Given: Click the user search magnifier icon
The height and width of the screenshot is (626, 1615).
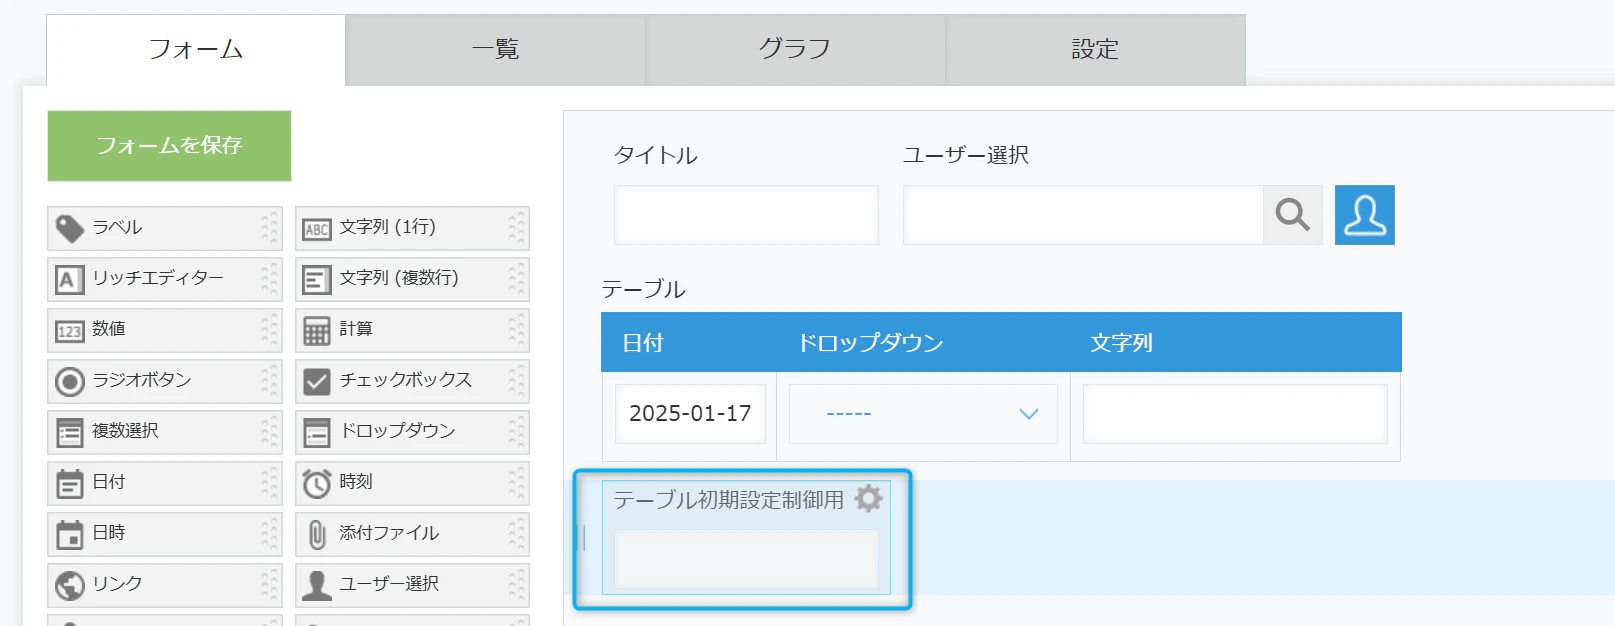Looking at the screenshot, I should coord(1293,215).
